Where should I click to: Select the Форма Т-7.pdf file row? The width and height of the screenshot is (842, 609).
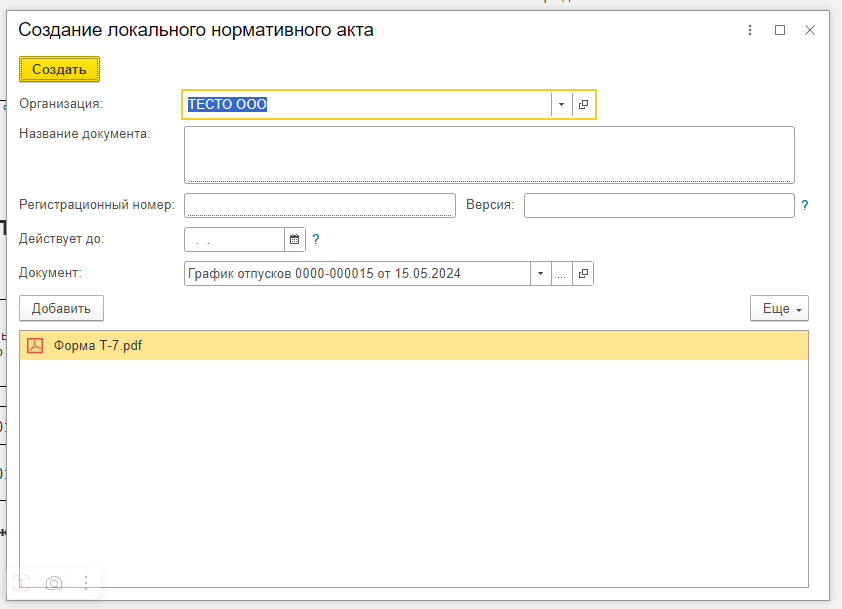413,345
